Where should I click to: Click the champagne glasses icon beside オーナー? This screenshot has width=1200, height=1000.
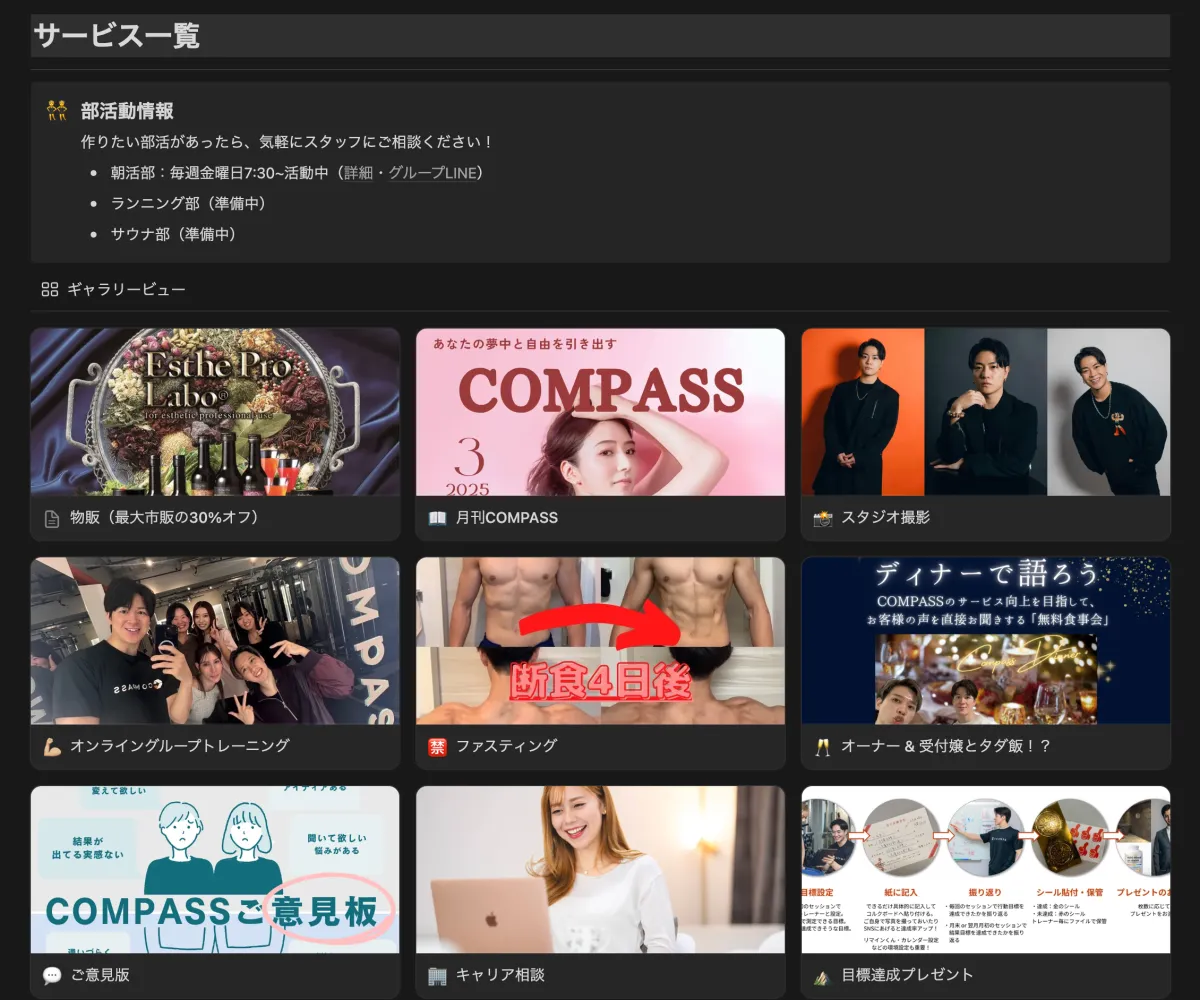tap(823, 746)
